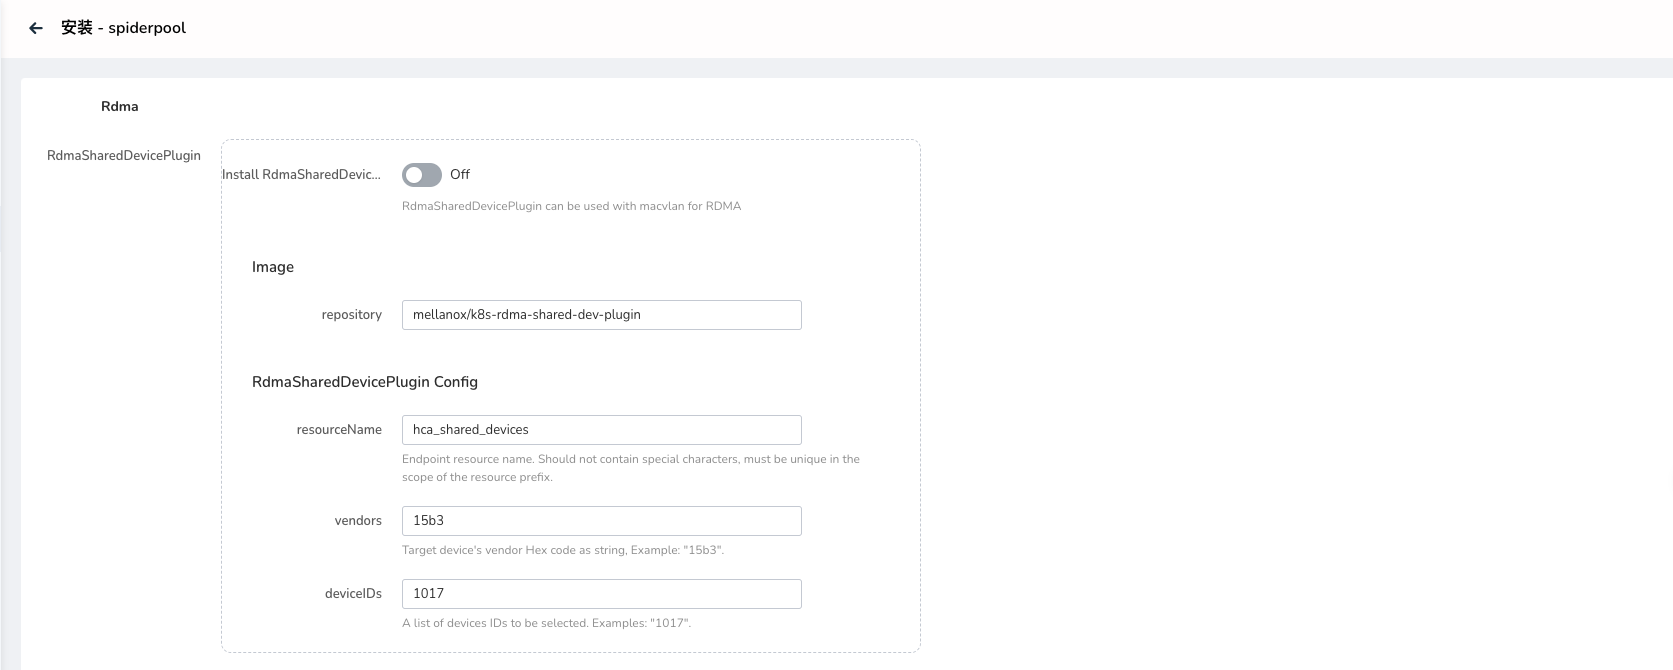The height and width of the screenshot is (670, 1673).
Task: Click the 'repository' field label
Action: (x=351, y=315)
